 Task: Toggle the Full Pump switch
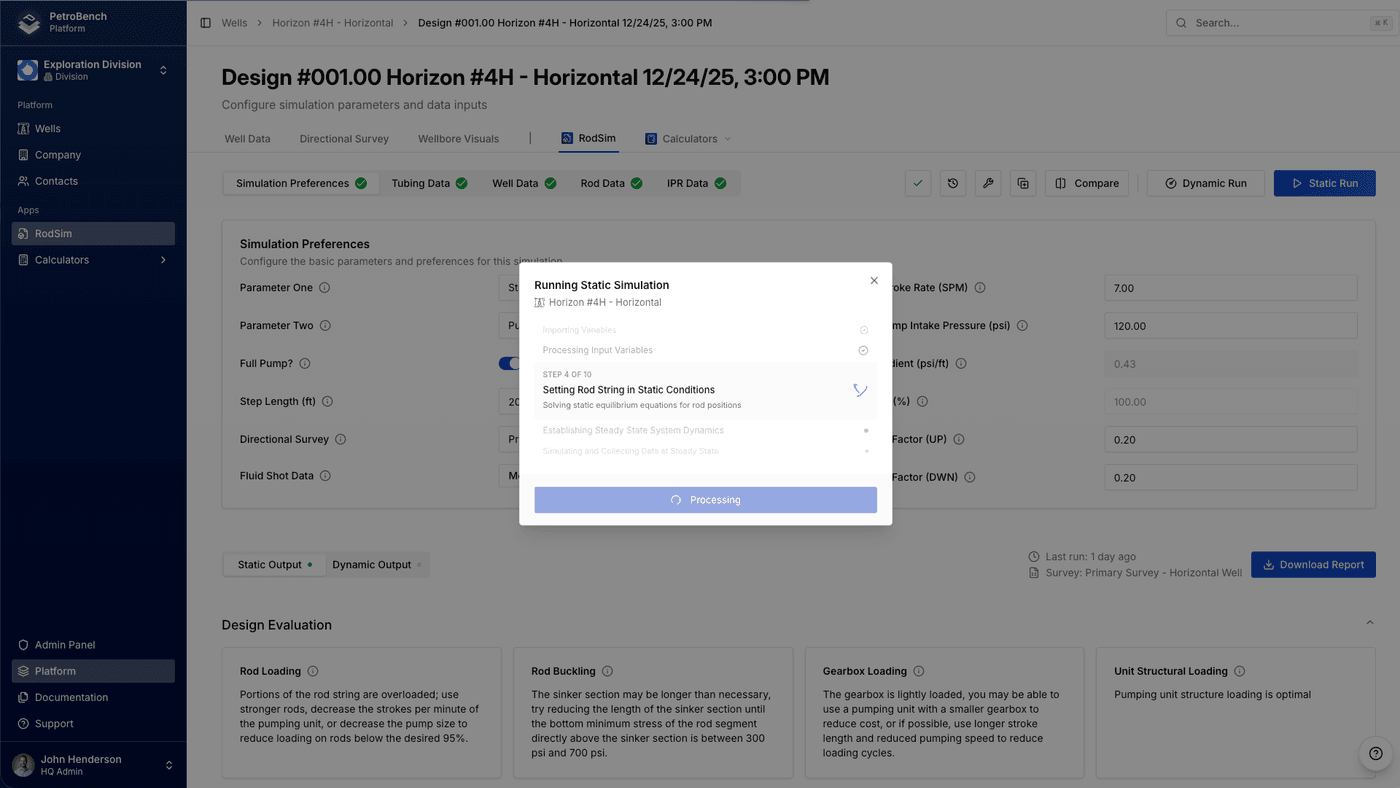pos(509,364)
